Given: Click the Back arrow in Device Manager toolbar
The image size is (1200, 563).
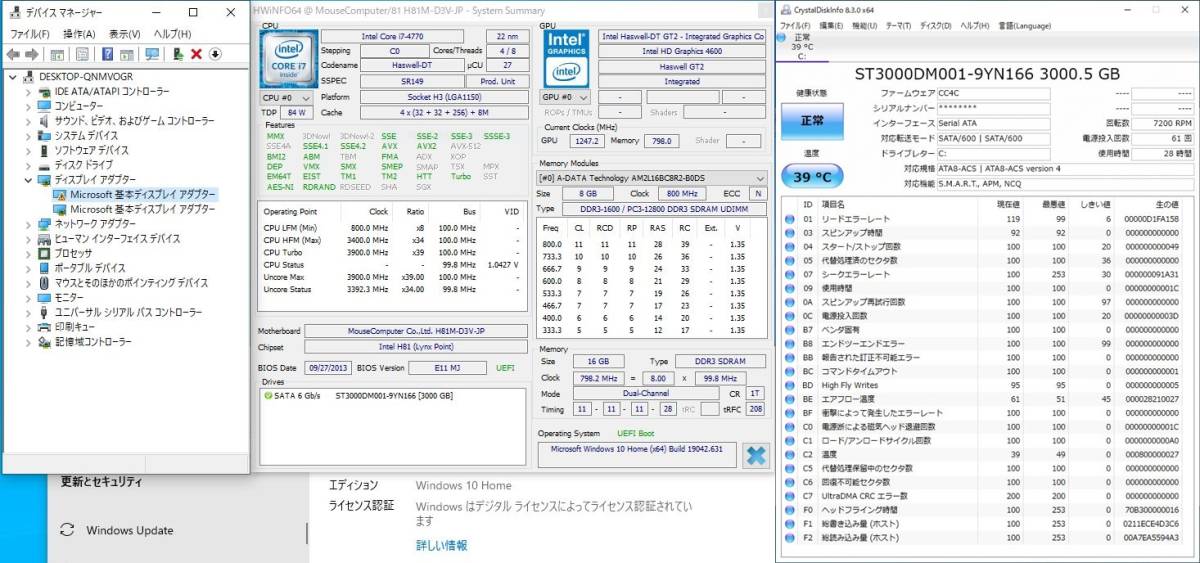Looking at the screenshot, I should click(x=13, y=54).
